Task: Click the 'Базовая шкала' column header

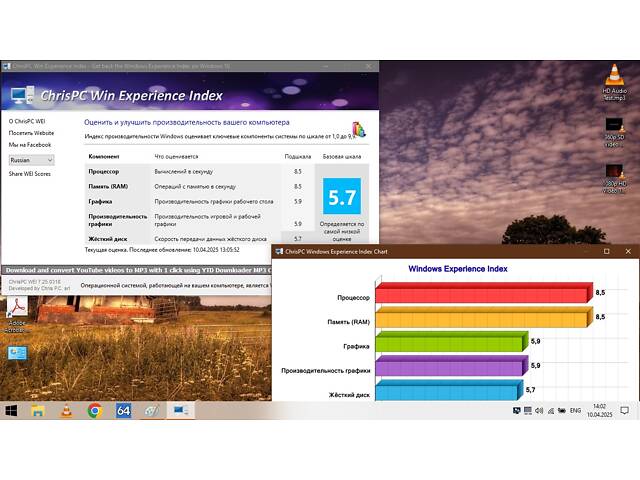Action: click(x=342, y=157)
